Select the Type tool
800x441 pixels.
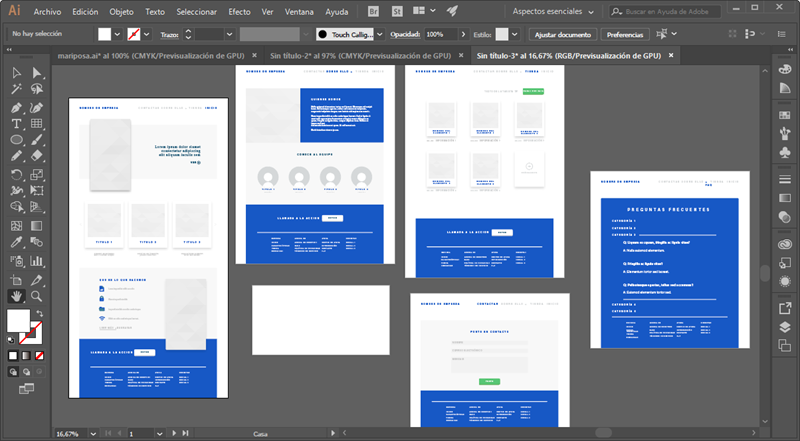pyautogui.click(x=17, y=124)
